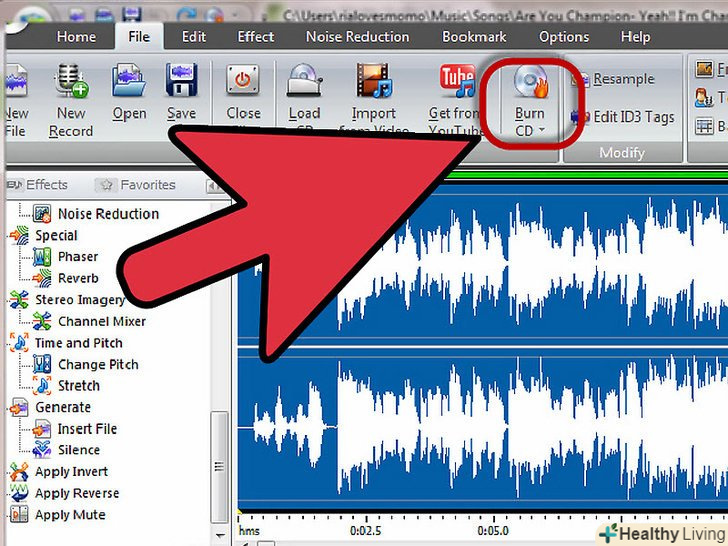Select the Stretch effect icon
This screenshot has width=728, height=546.
click(x=42, y=385)
